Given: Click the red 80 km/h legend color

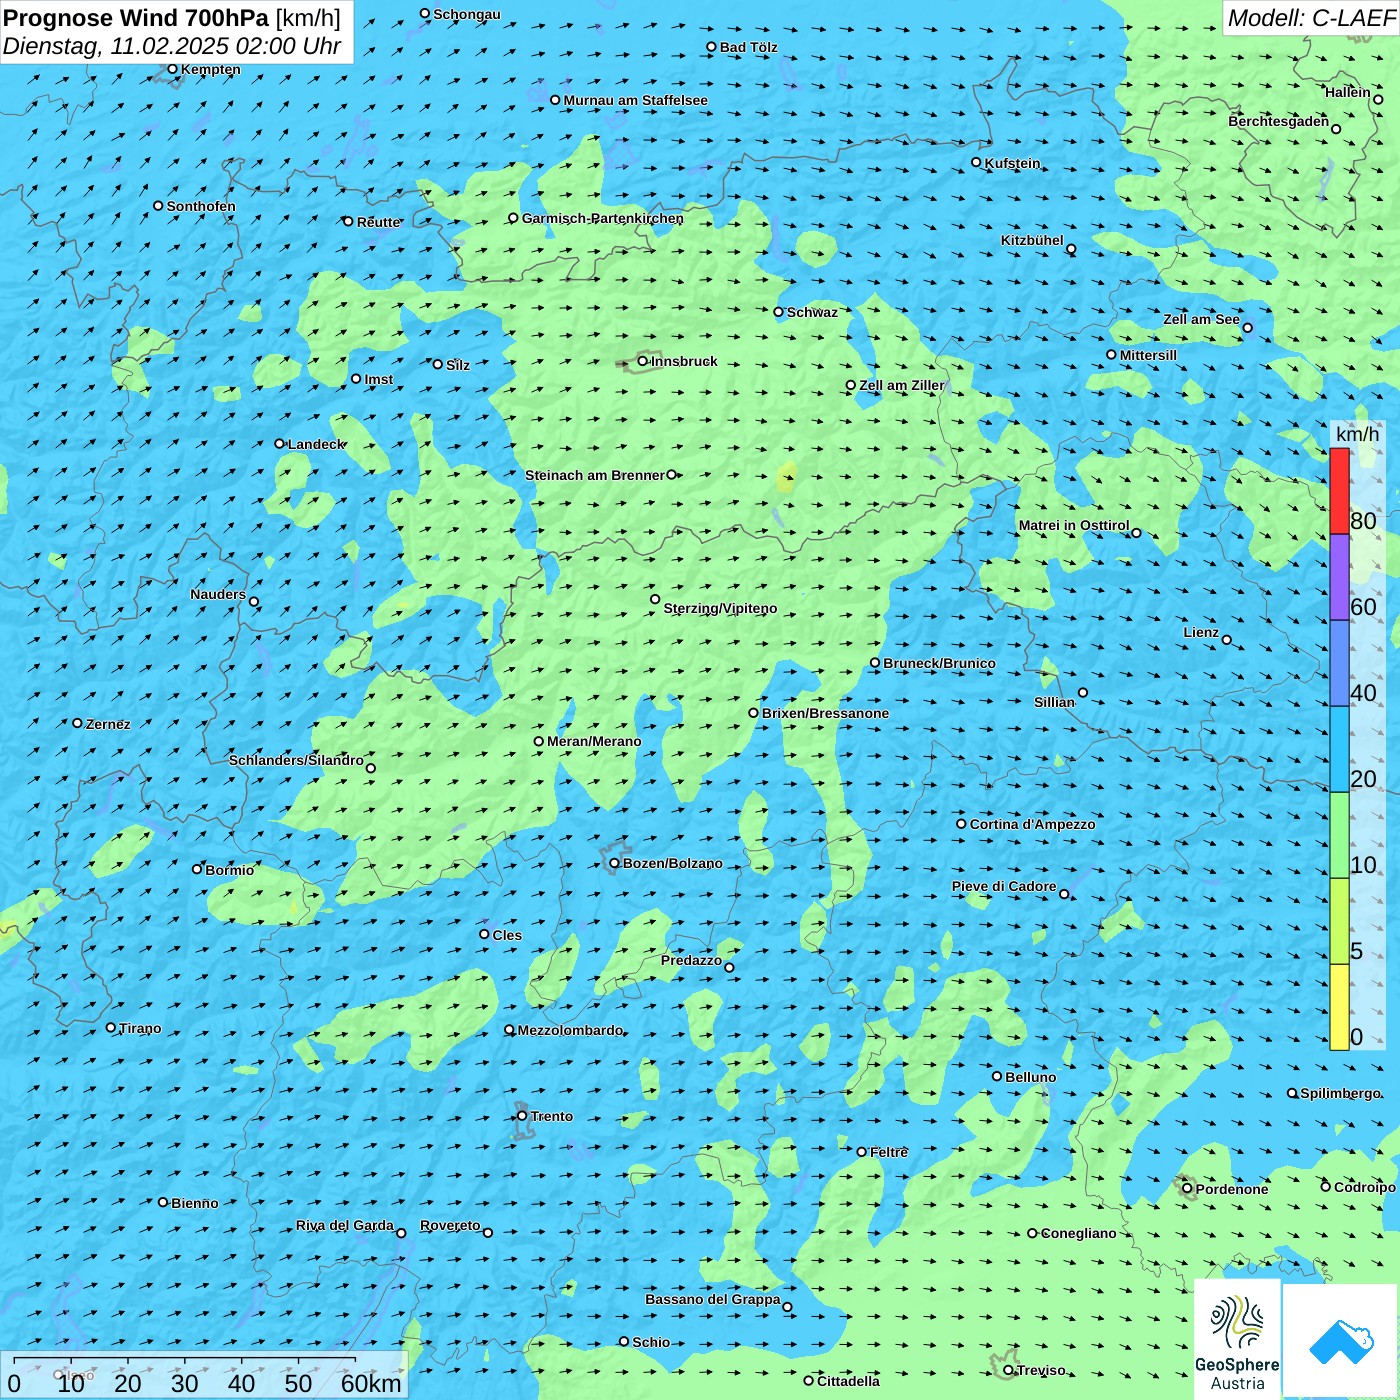Looking at the screenshot, I should (x=1339, y=491).
